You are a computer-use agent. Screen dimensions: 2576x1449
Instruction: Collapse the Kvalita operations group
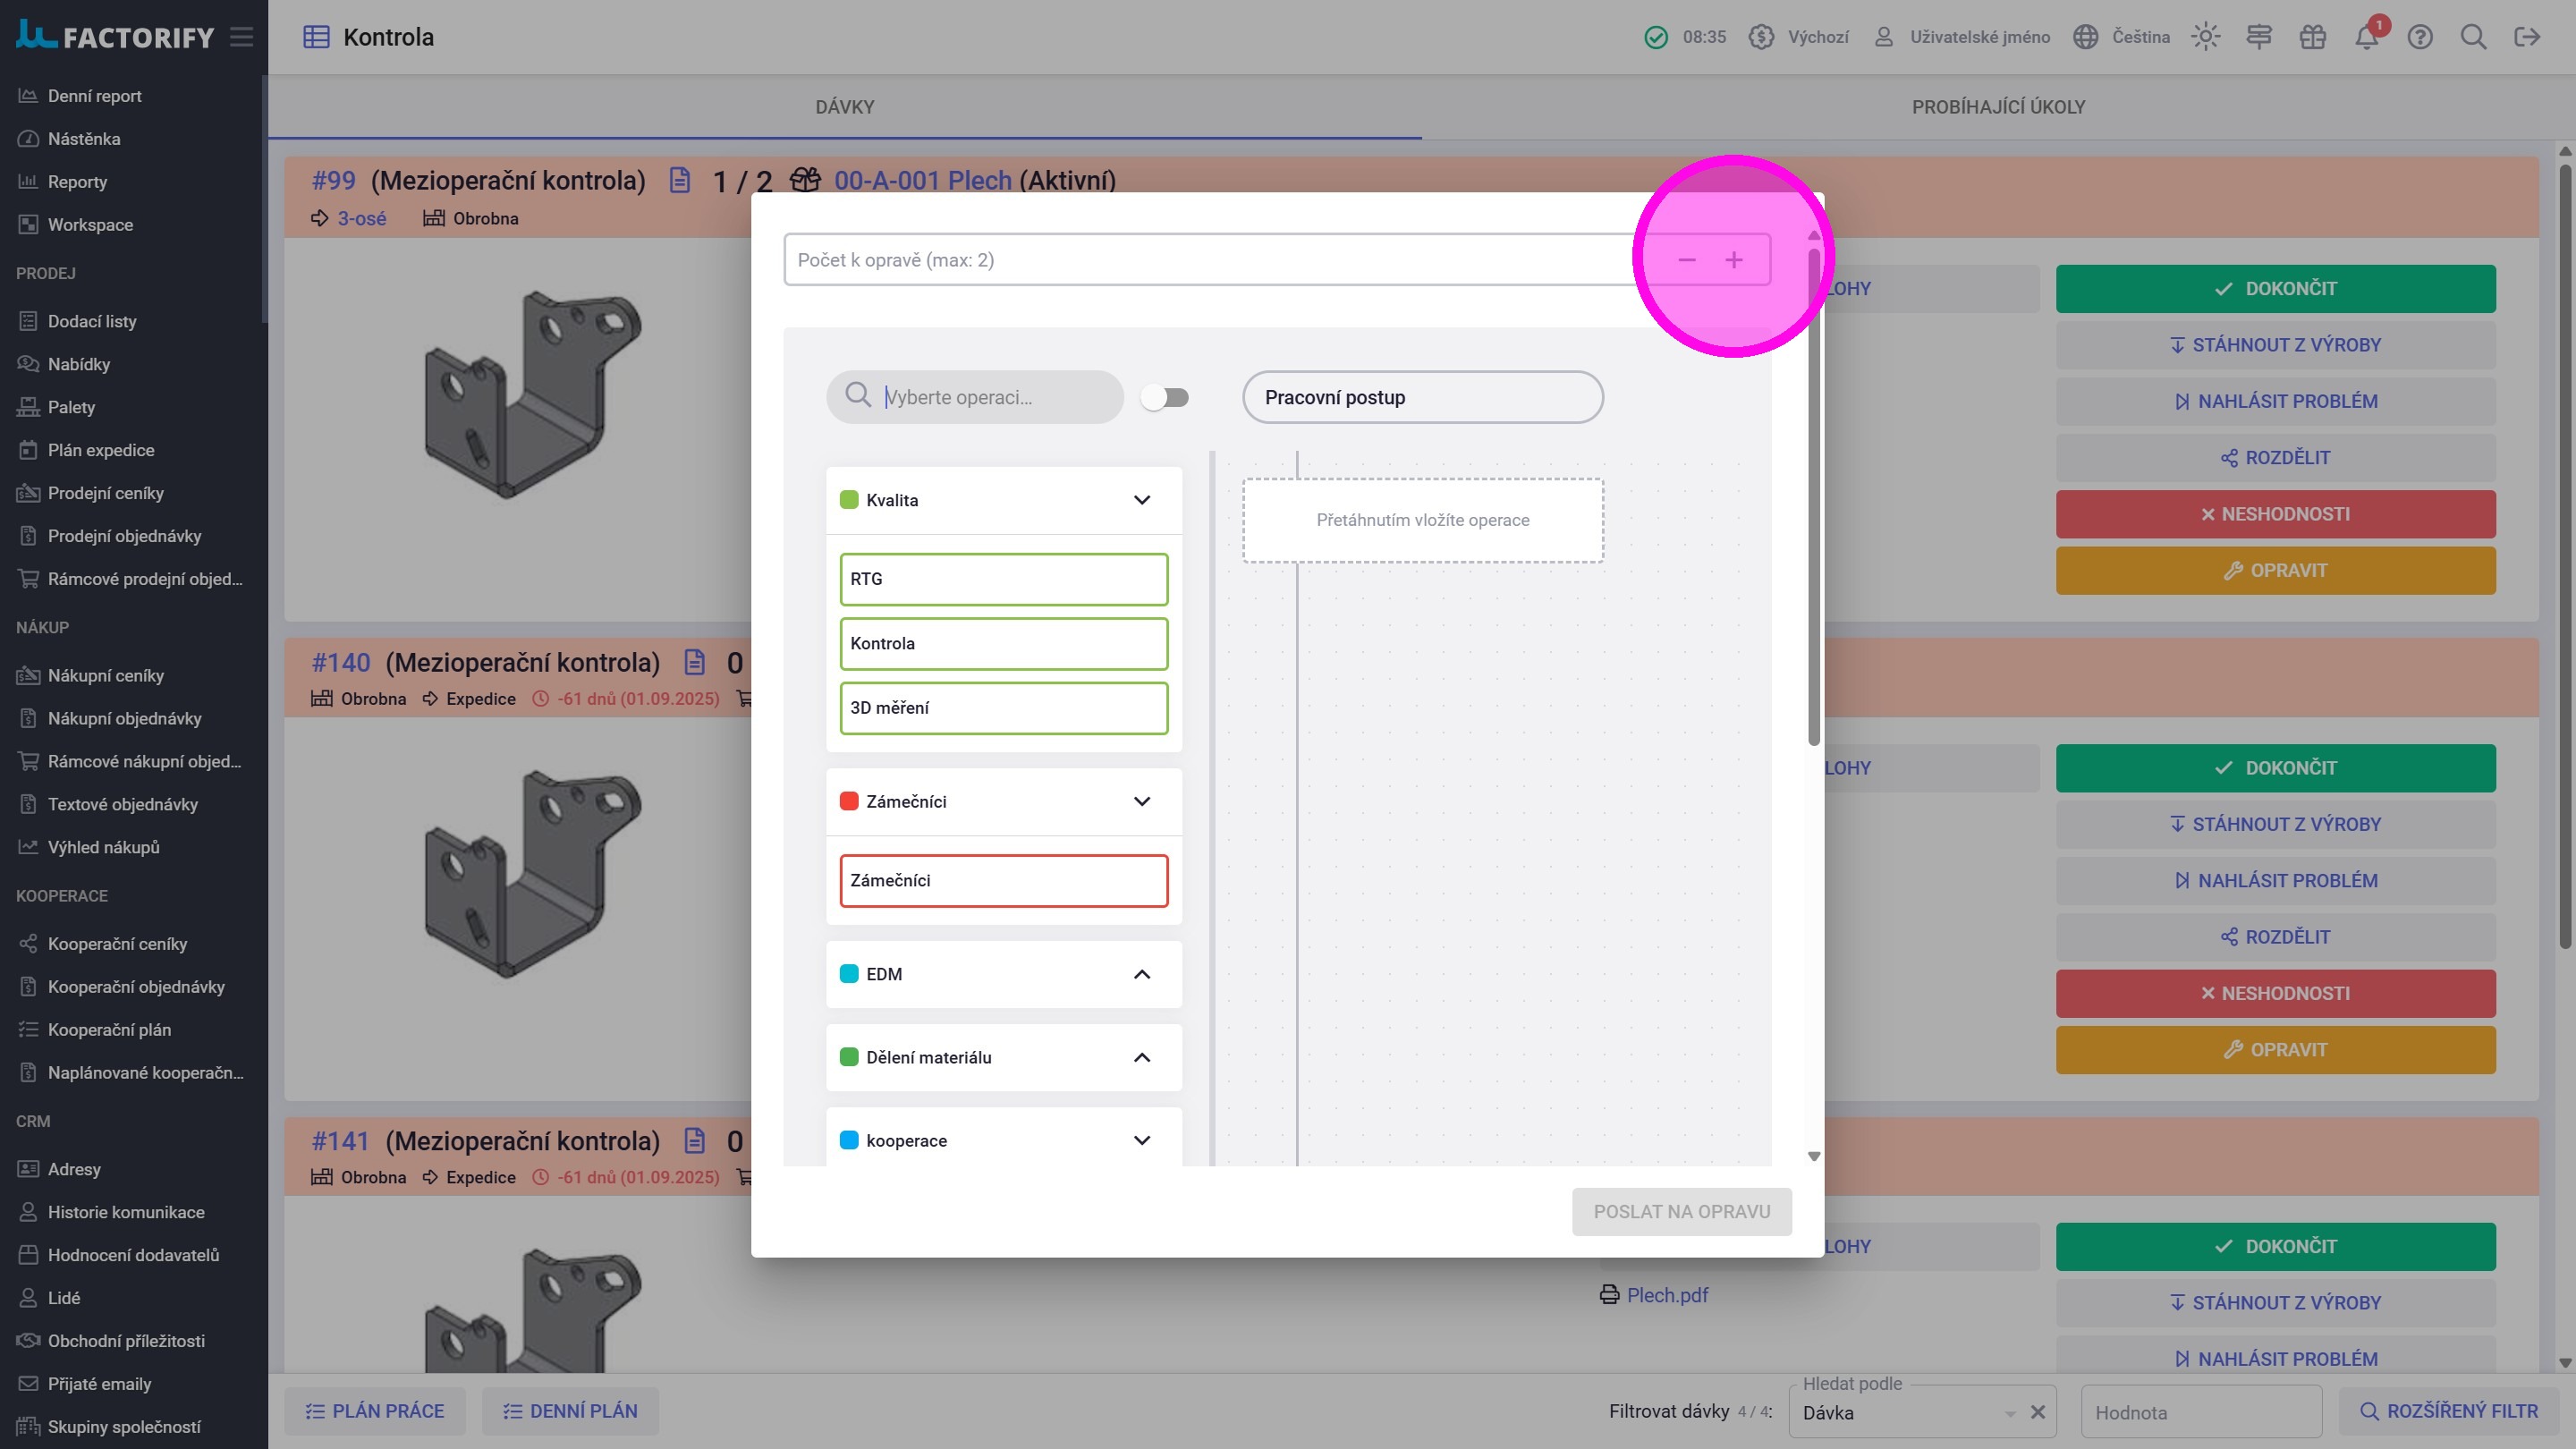(1141, 500)
